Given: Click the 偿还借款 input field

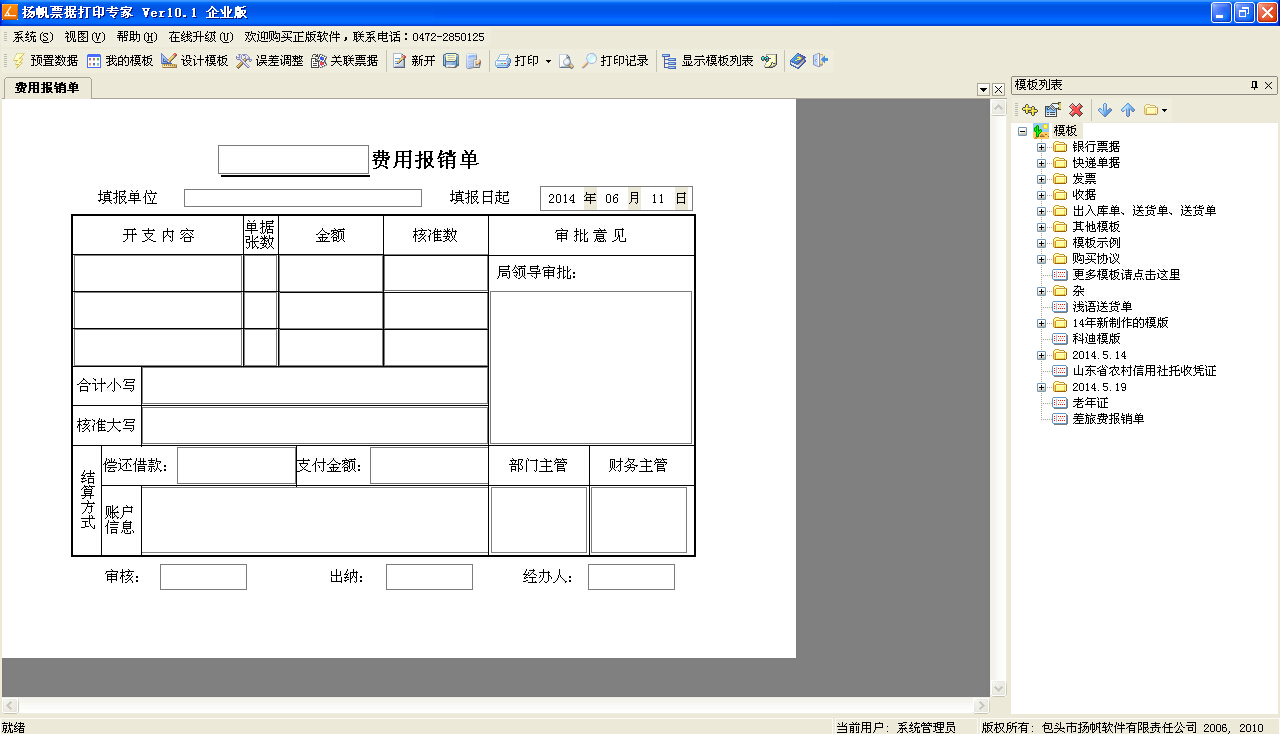Looking at the screenshot, I should tap(236, 466).
